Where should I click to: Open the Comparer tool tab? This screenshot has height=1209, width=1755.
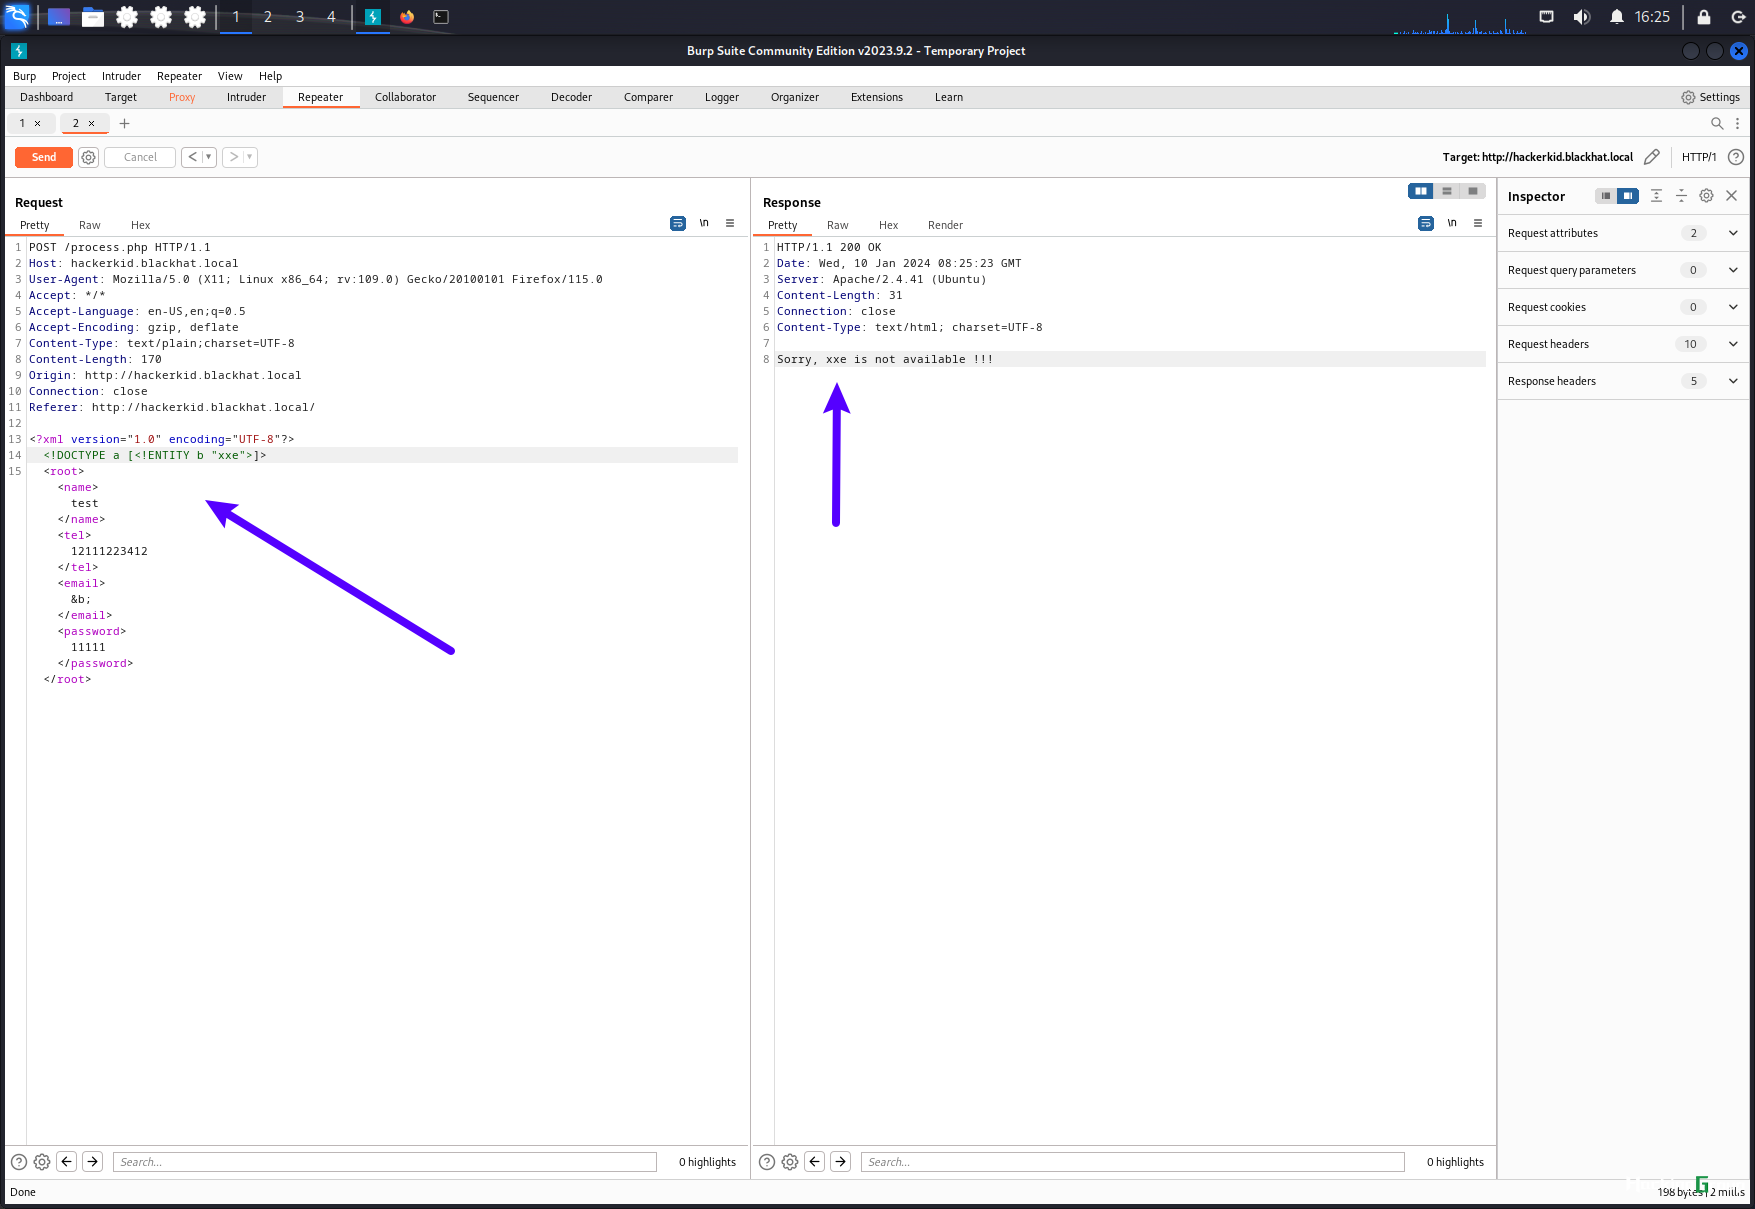pos(648,97)
